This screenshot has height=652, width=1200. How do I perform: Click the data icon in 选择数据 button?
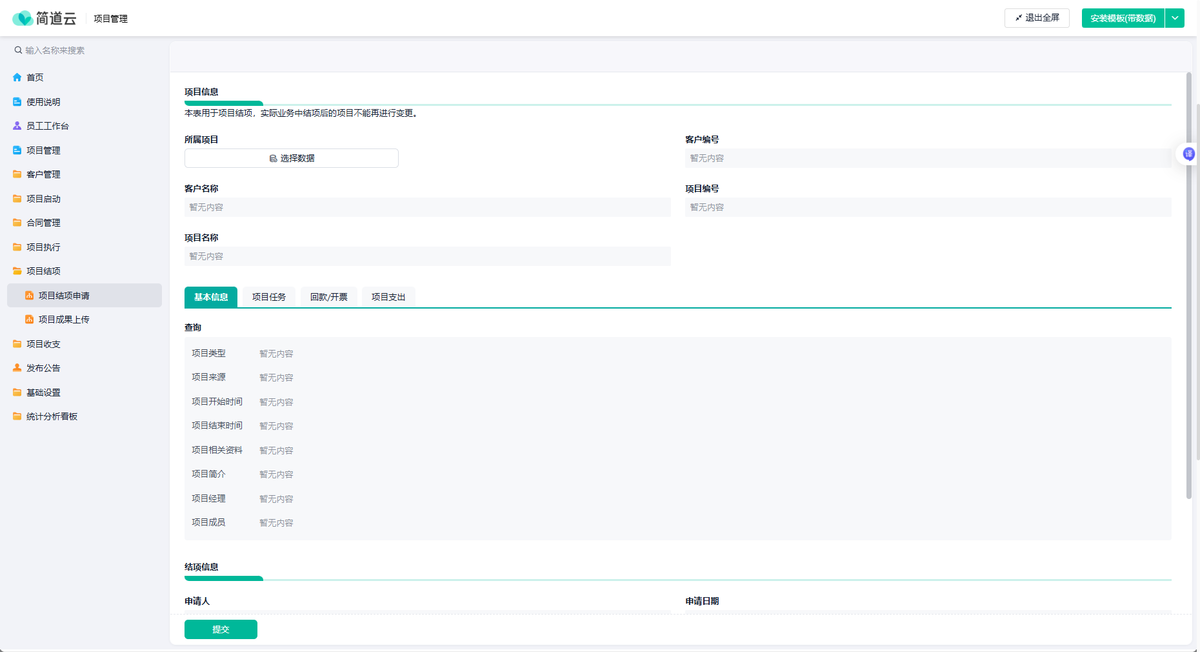coord(273,158)
